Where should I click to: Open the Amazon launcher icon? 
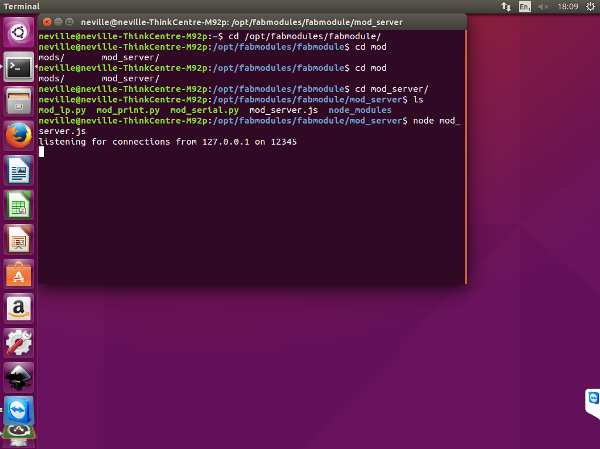point(18,309)
